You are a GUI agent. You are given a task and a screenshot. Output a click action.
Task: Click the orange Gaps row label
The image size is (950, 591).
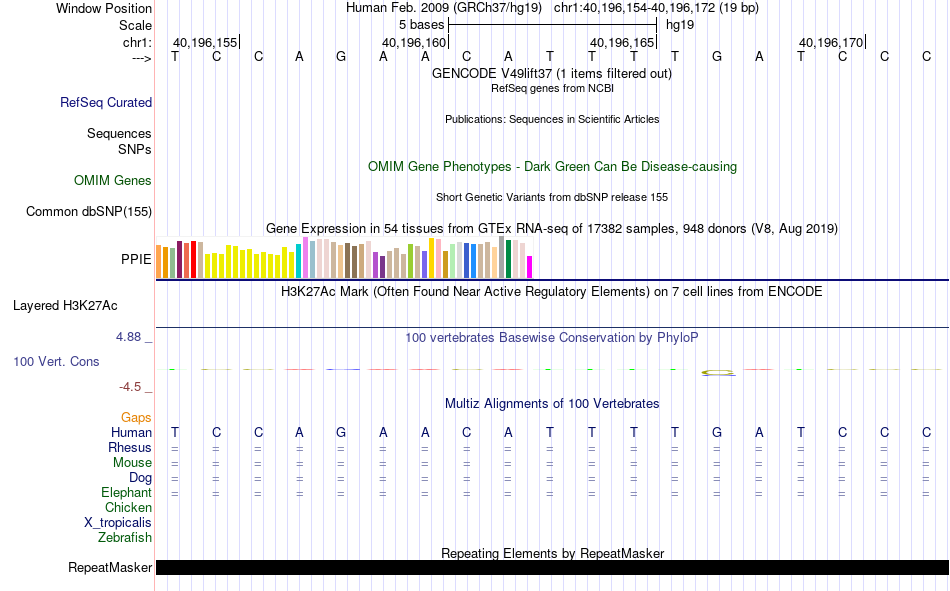(x=136, y=418)
